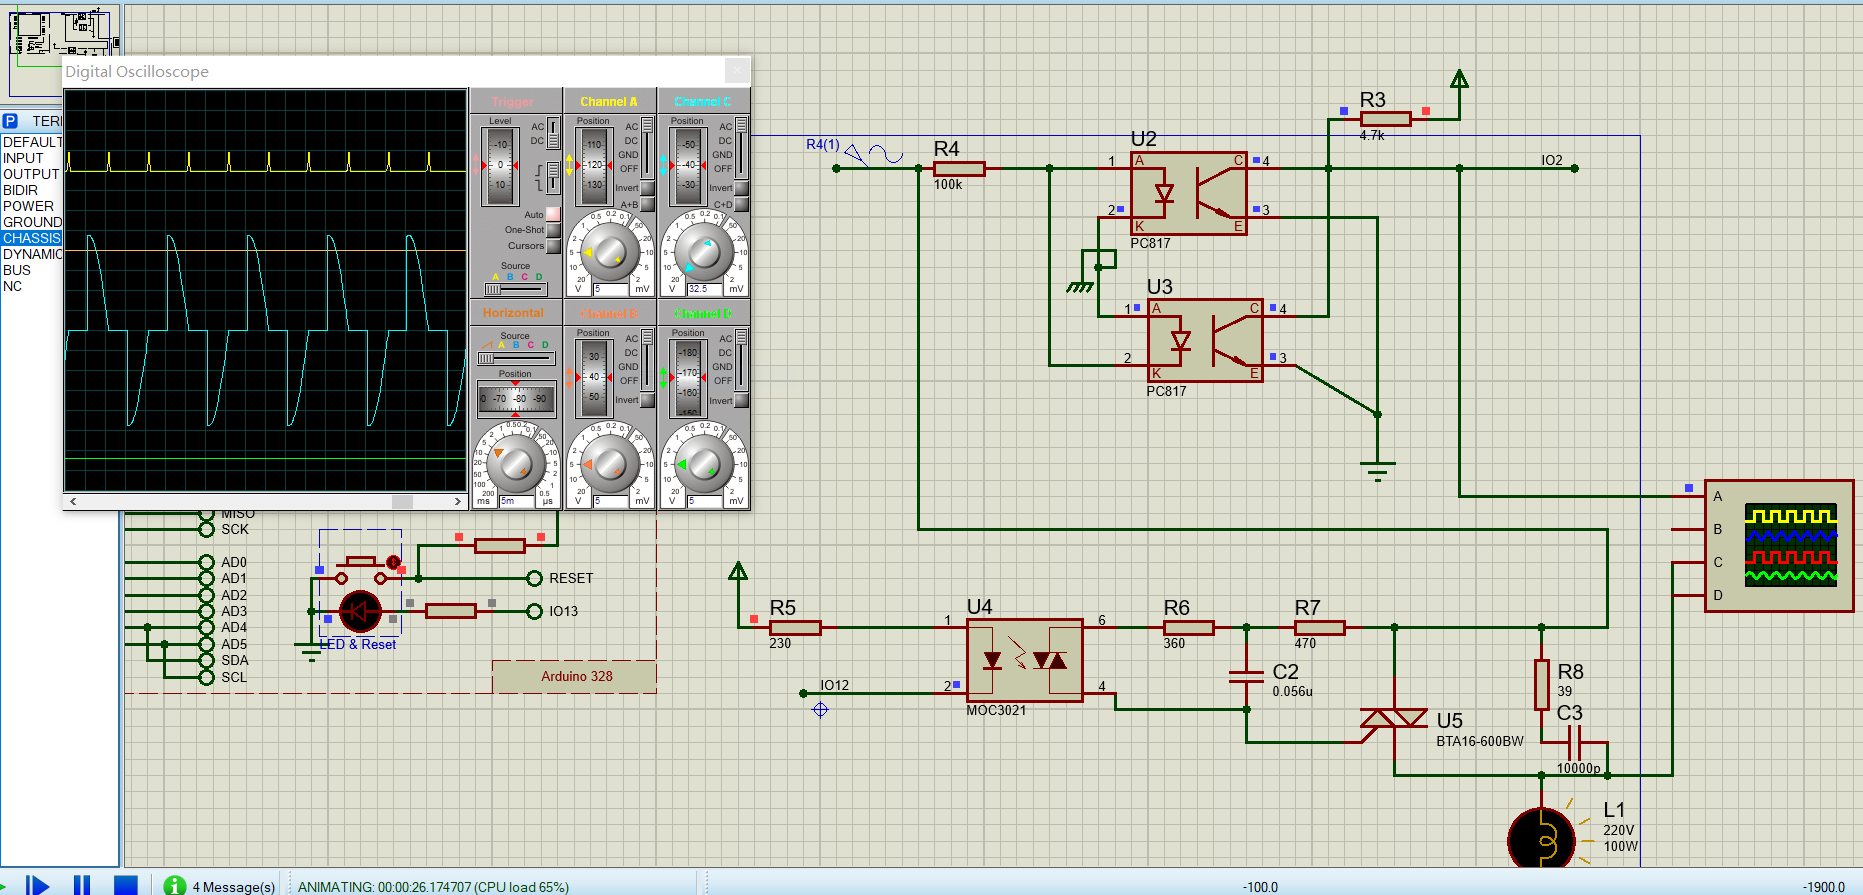Click the Channel C coupling mode slider
The image size is (1863, 895).
point(741,147)
